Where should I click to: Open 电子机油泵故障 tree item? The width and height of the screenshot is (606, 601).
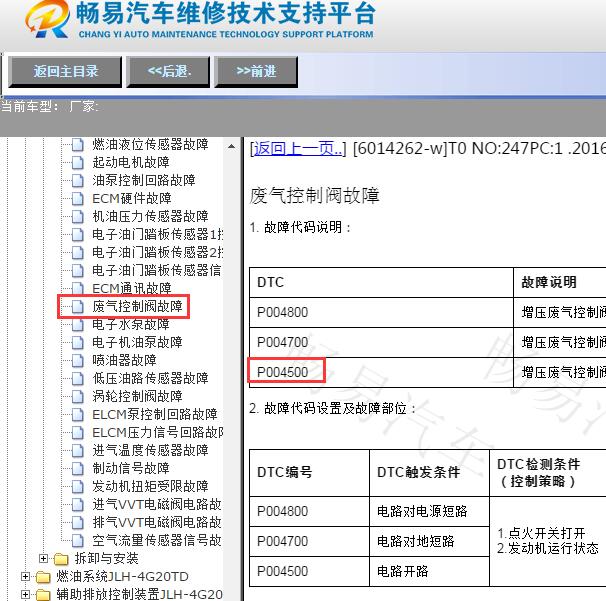pos(137,342)
